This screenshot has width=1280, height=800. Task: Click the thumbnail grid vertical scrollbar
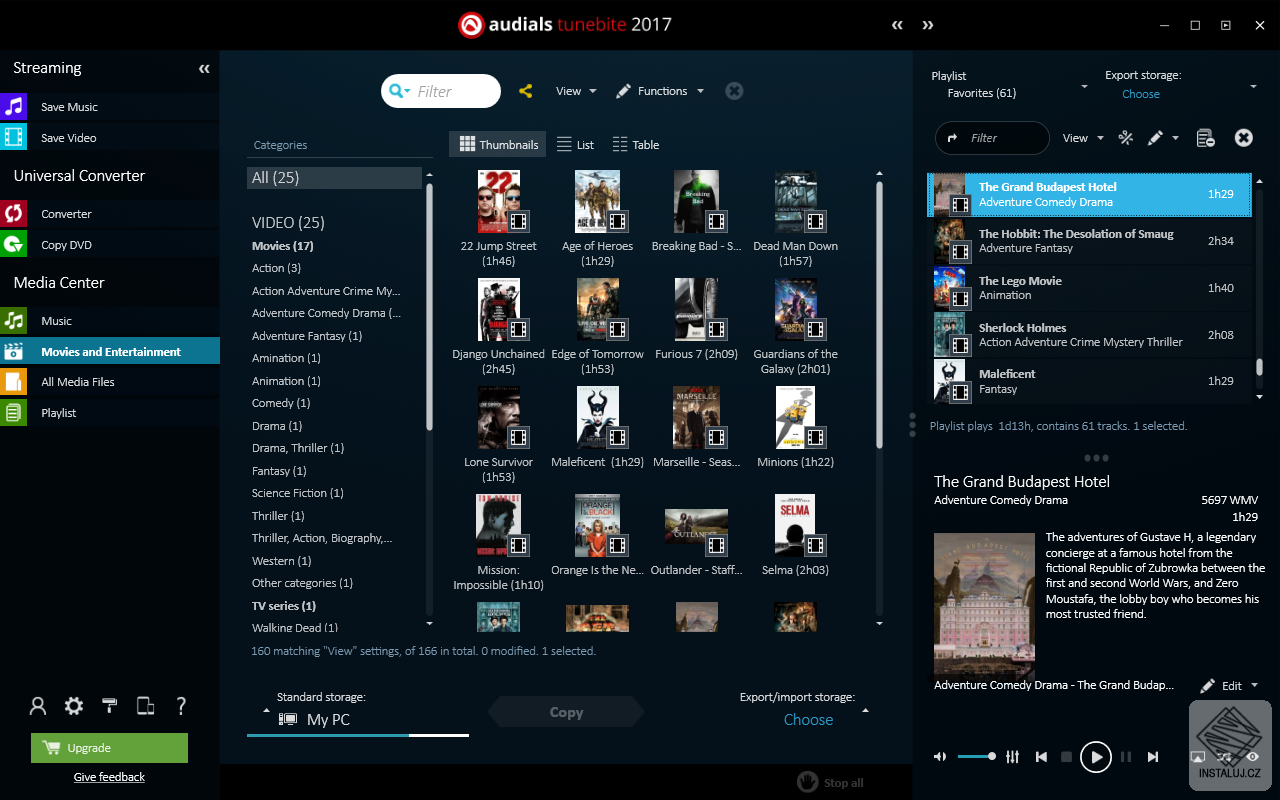point(879,315)
